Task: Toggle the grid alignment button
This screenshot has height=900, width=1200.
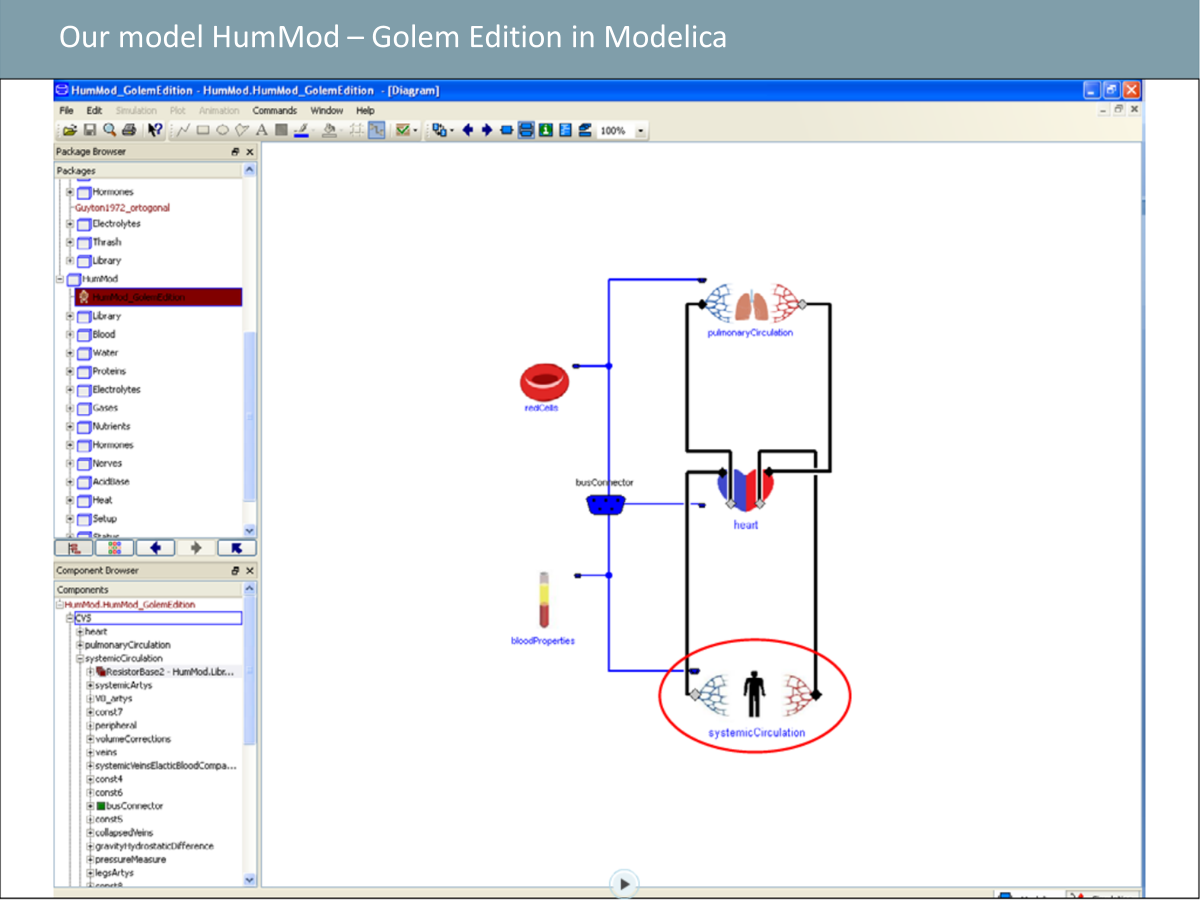Action: coord(354,130)
